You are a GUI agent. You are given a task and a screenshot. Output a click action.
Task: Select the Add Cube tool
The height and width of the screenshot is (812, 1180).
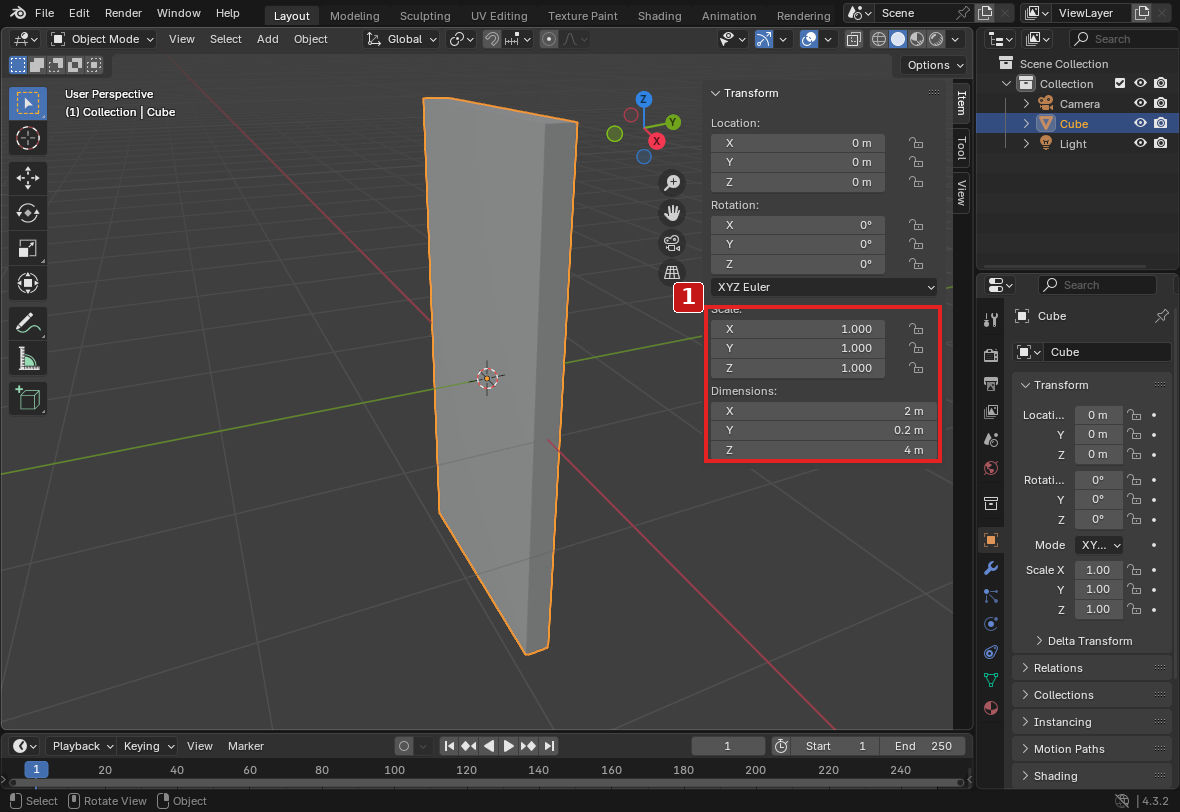(x=28, y=398)
